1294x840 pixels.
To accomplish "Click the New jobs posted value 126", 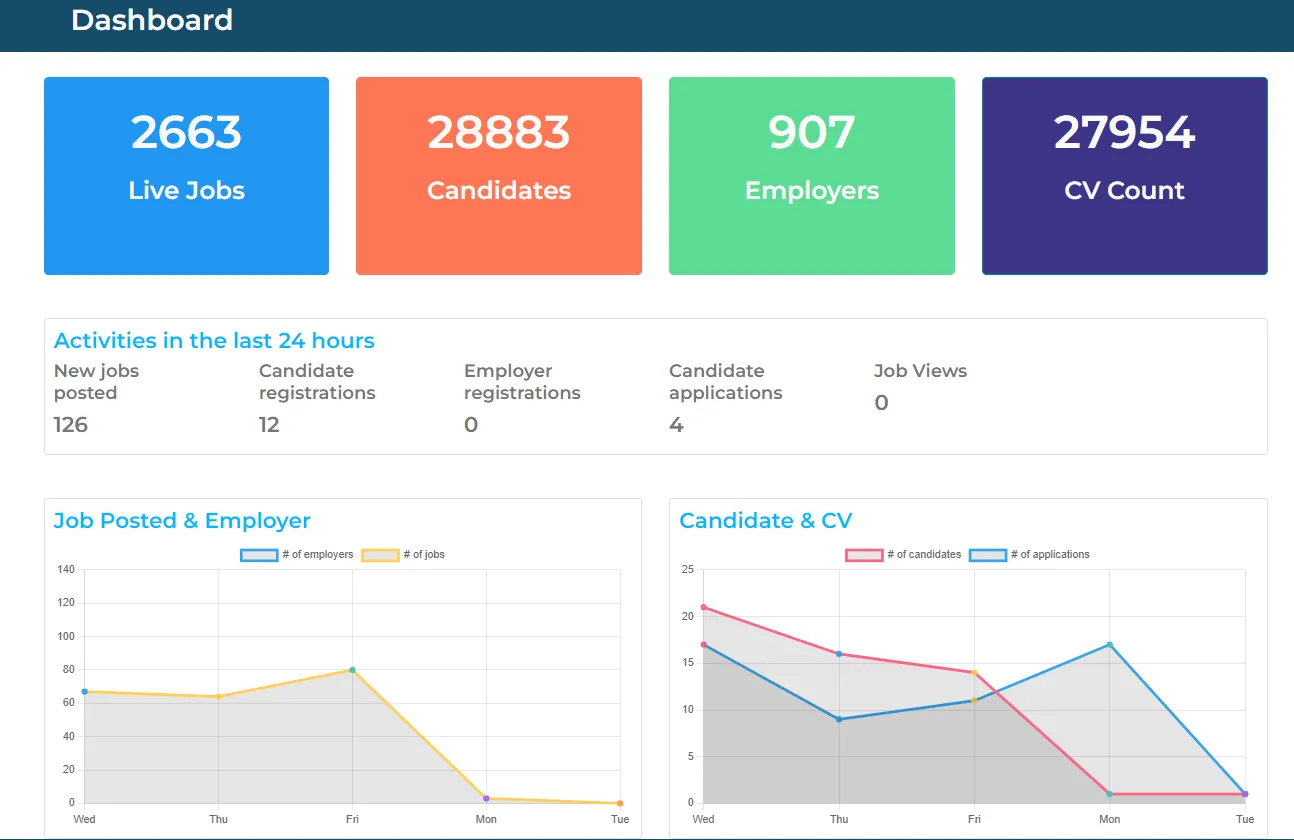I will tap(71, 425).
